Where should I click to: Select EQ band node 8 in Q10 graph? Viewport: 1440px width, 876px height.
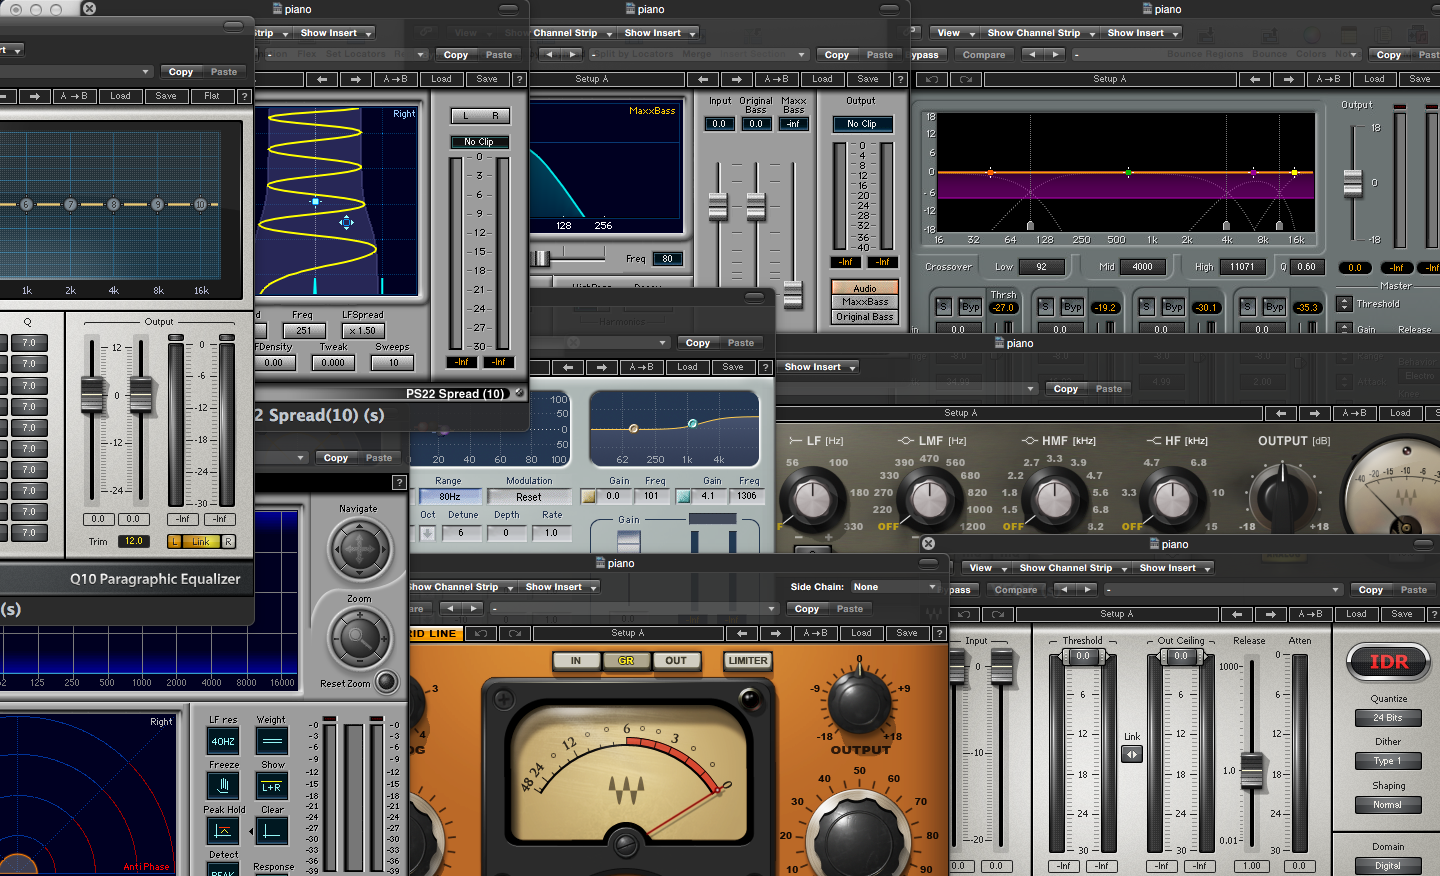click(114, 204)
